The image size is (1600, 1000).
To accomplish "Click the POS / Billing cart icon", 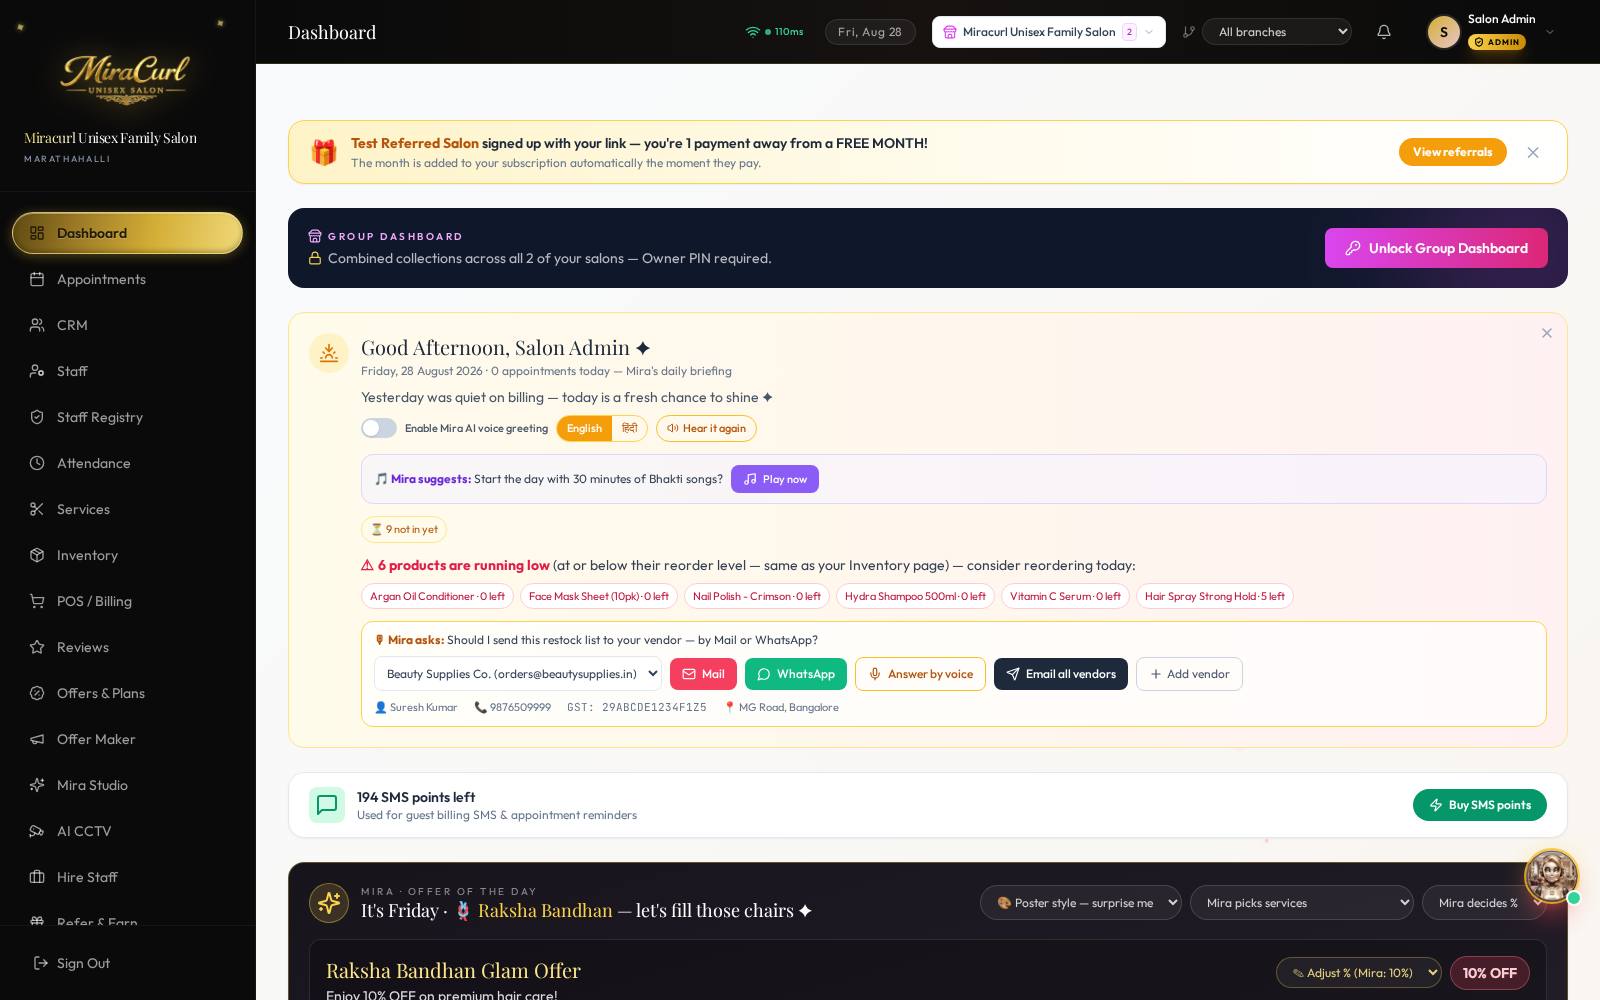I will 37,601.
